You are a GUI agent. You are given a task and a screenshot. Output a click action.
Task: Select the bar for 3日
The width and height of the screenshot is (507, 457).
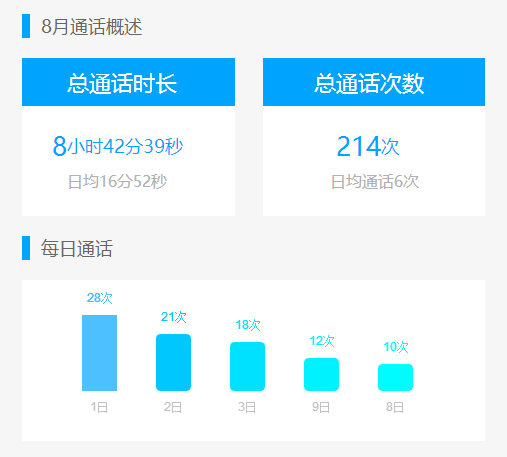point(247,366)
